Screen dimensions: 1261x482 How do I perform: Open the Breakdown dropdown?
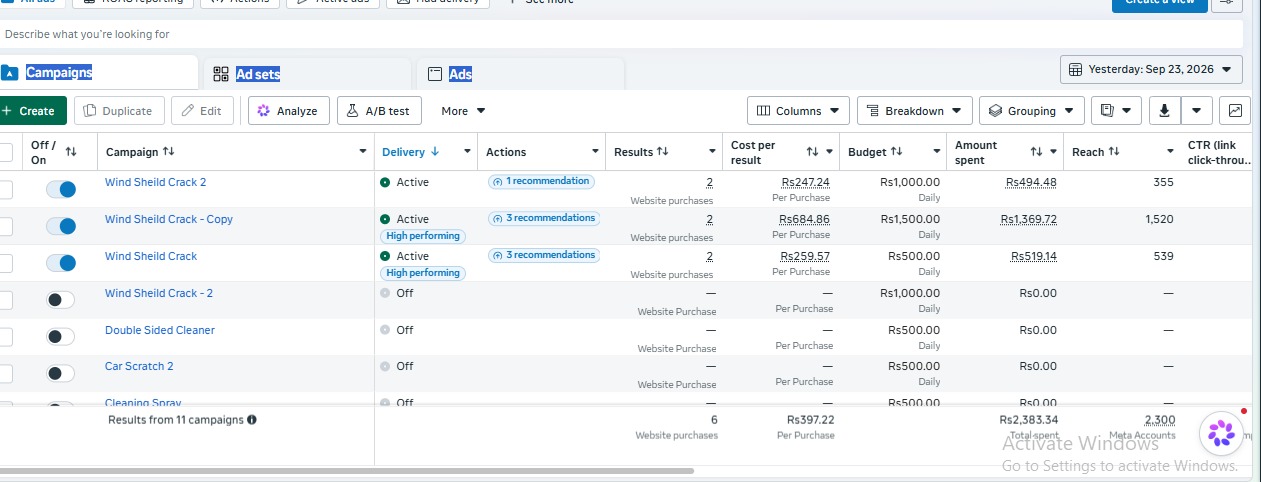[914, 111]
